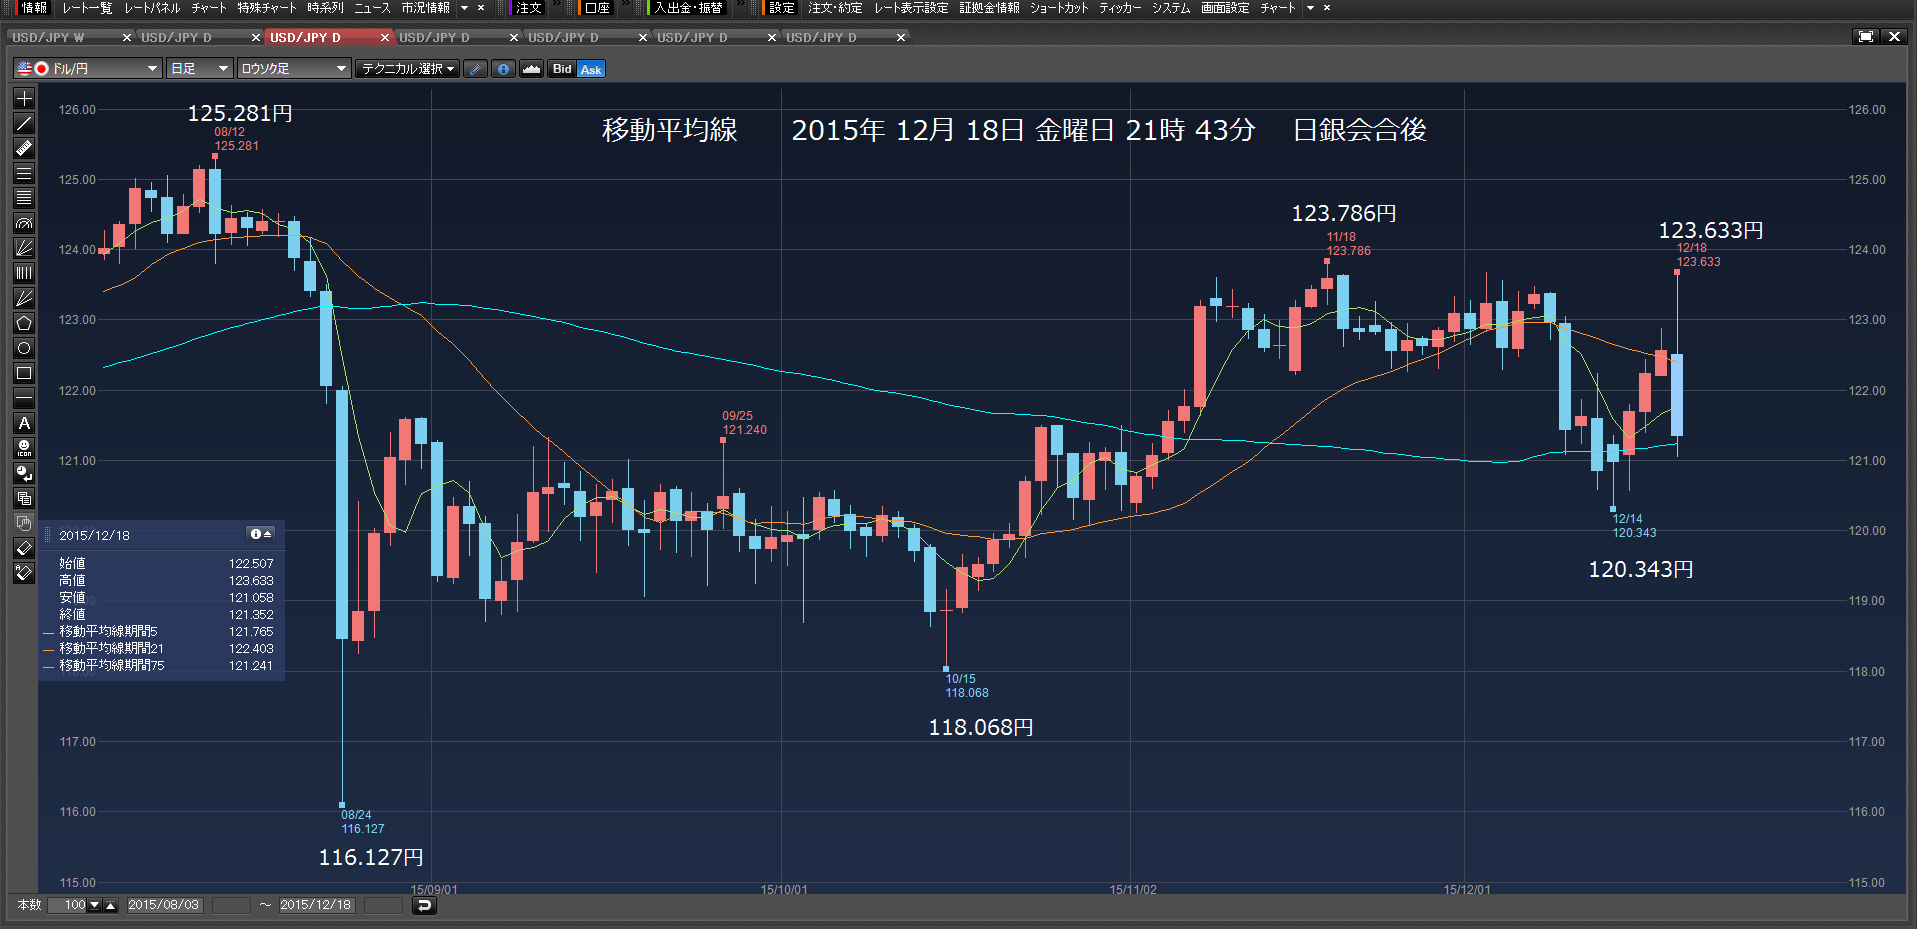Select the pentagon shape tool
The width and height of the screenshot is (1917, 929).
(24, 323)
